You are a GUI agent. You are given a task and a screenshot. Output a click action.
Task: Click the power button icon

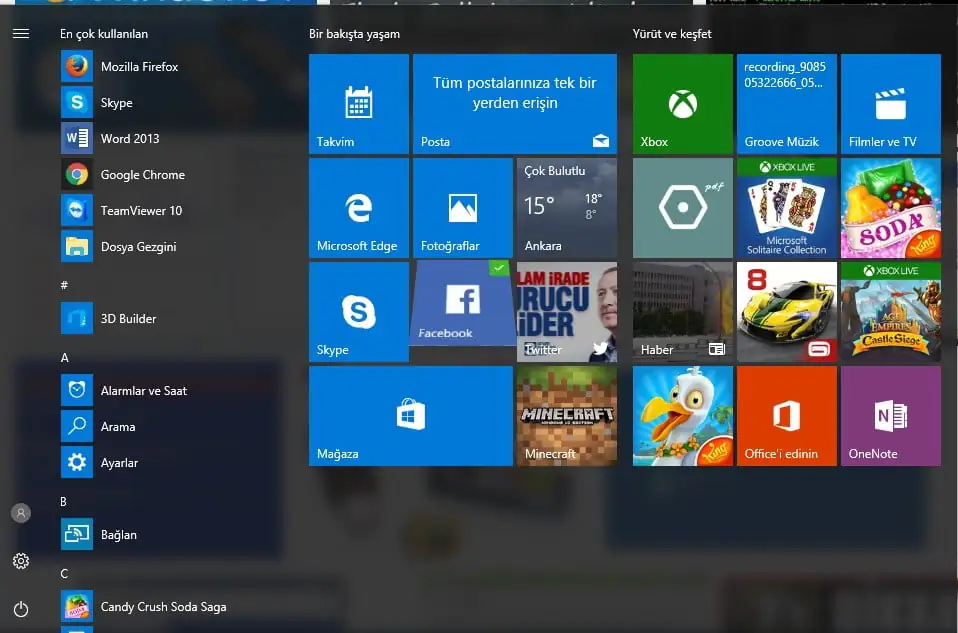21,609
